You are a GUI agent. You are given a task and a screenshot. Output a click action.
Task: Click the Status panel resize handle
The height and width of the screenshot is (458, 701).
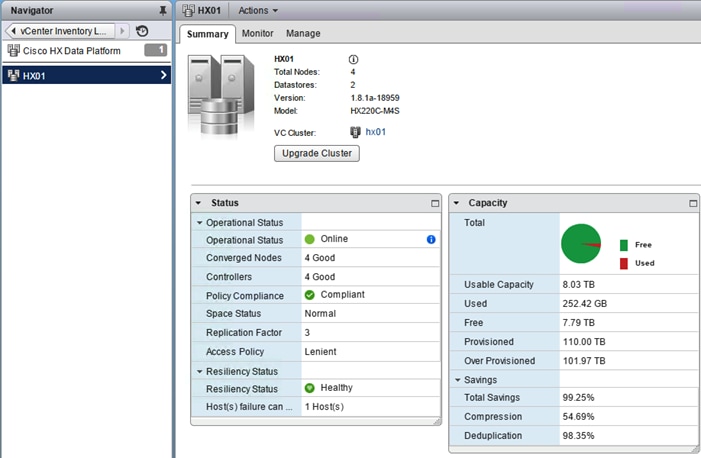point(437,421)
